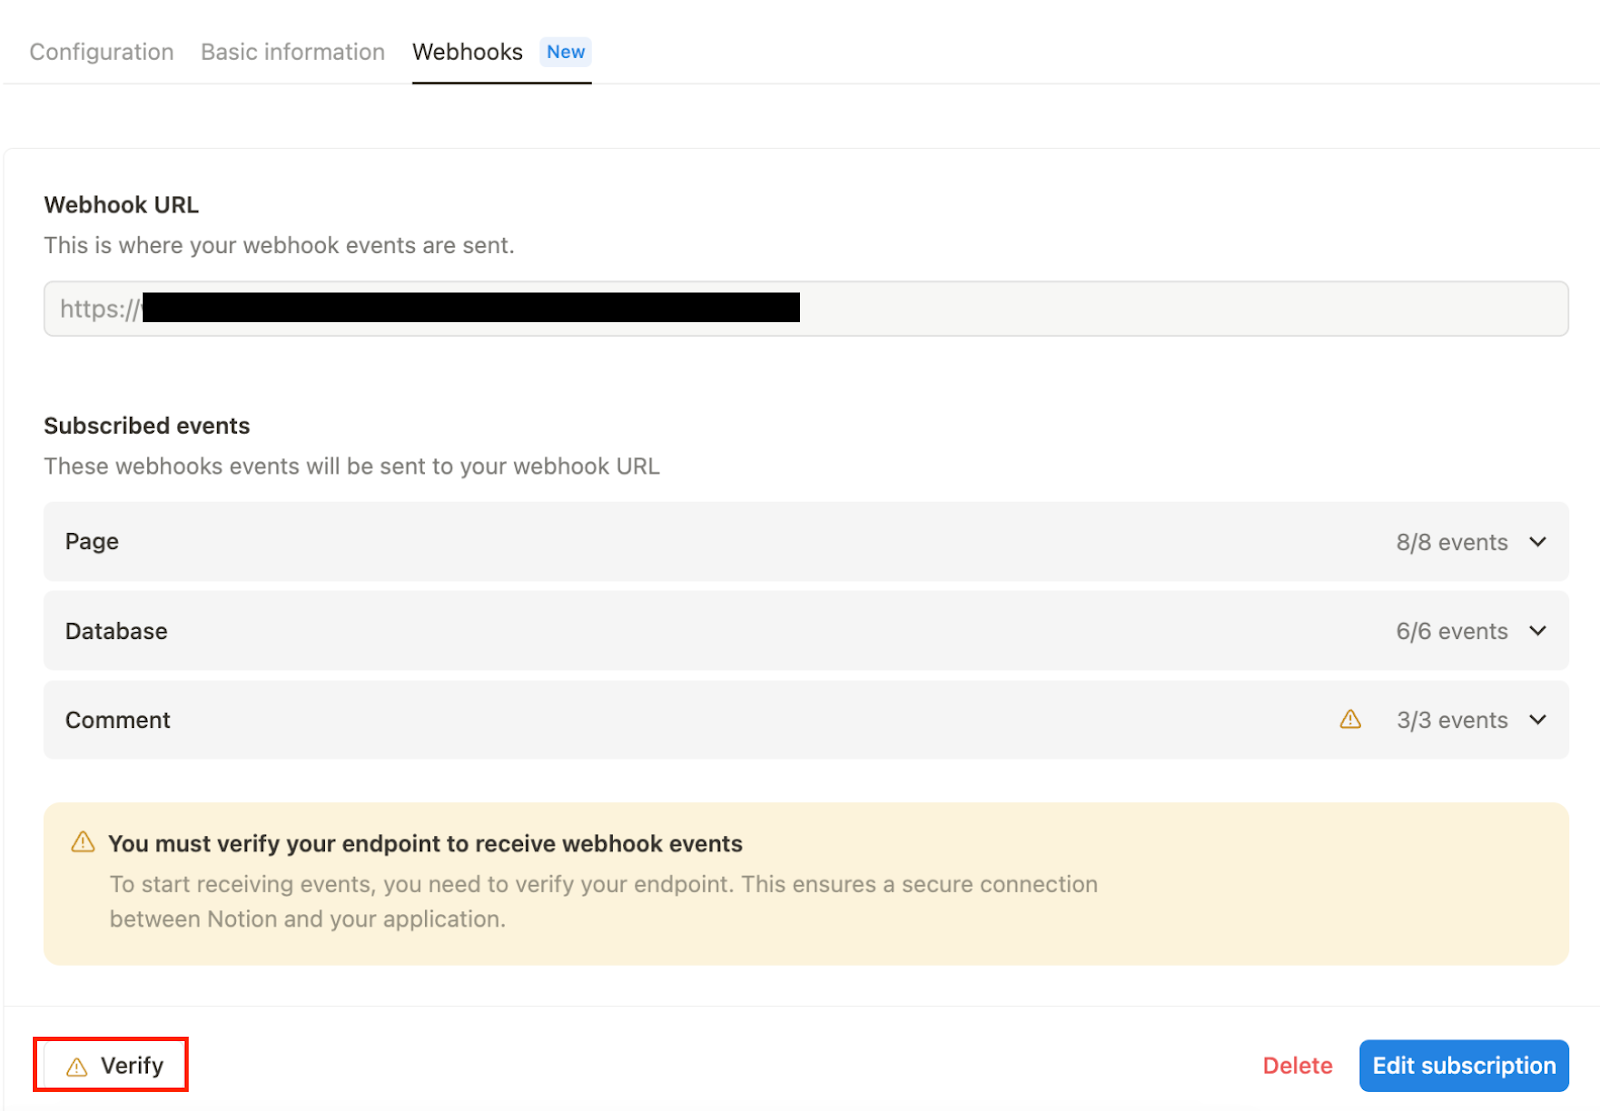Click the red Delete link
Viewport: 1600px width, 1111px height.
coord(1297,1066)
